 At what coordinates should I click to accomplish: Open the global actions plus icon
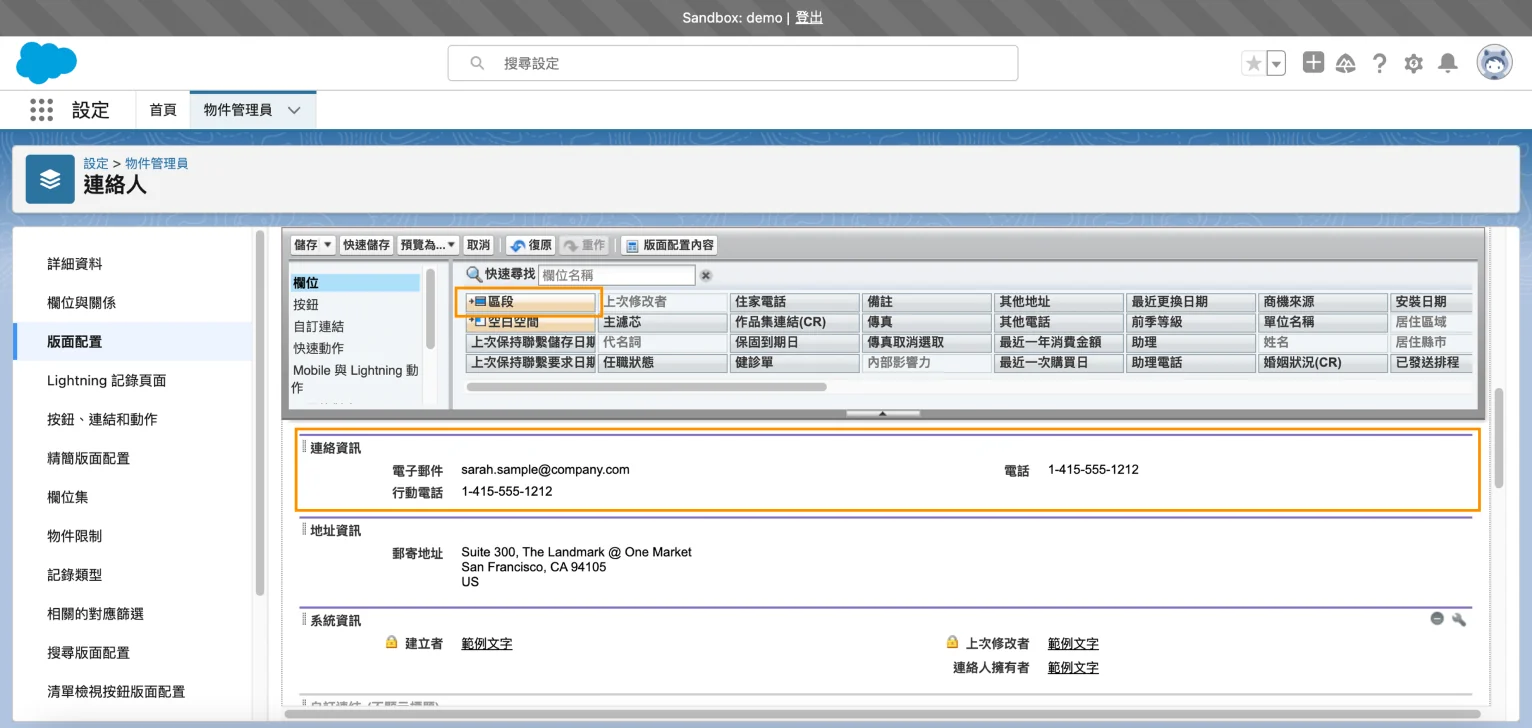click(x=1313, y=63)
